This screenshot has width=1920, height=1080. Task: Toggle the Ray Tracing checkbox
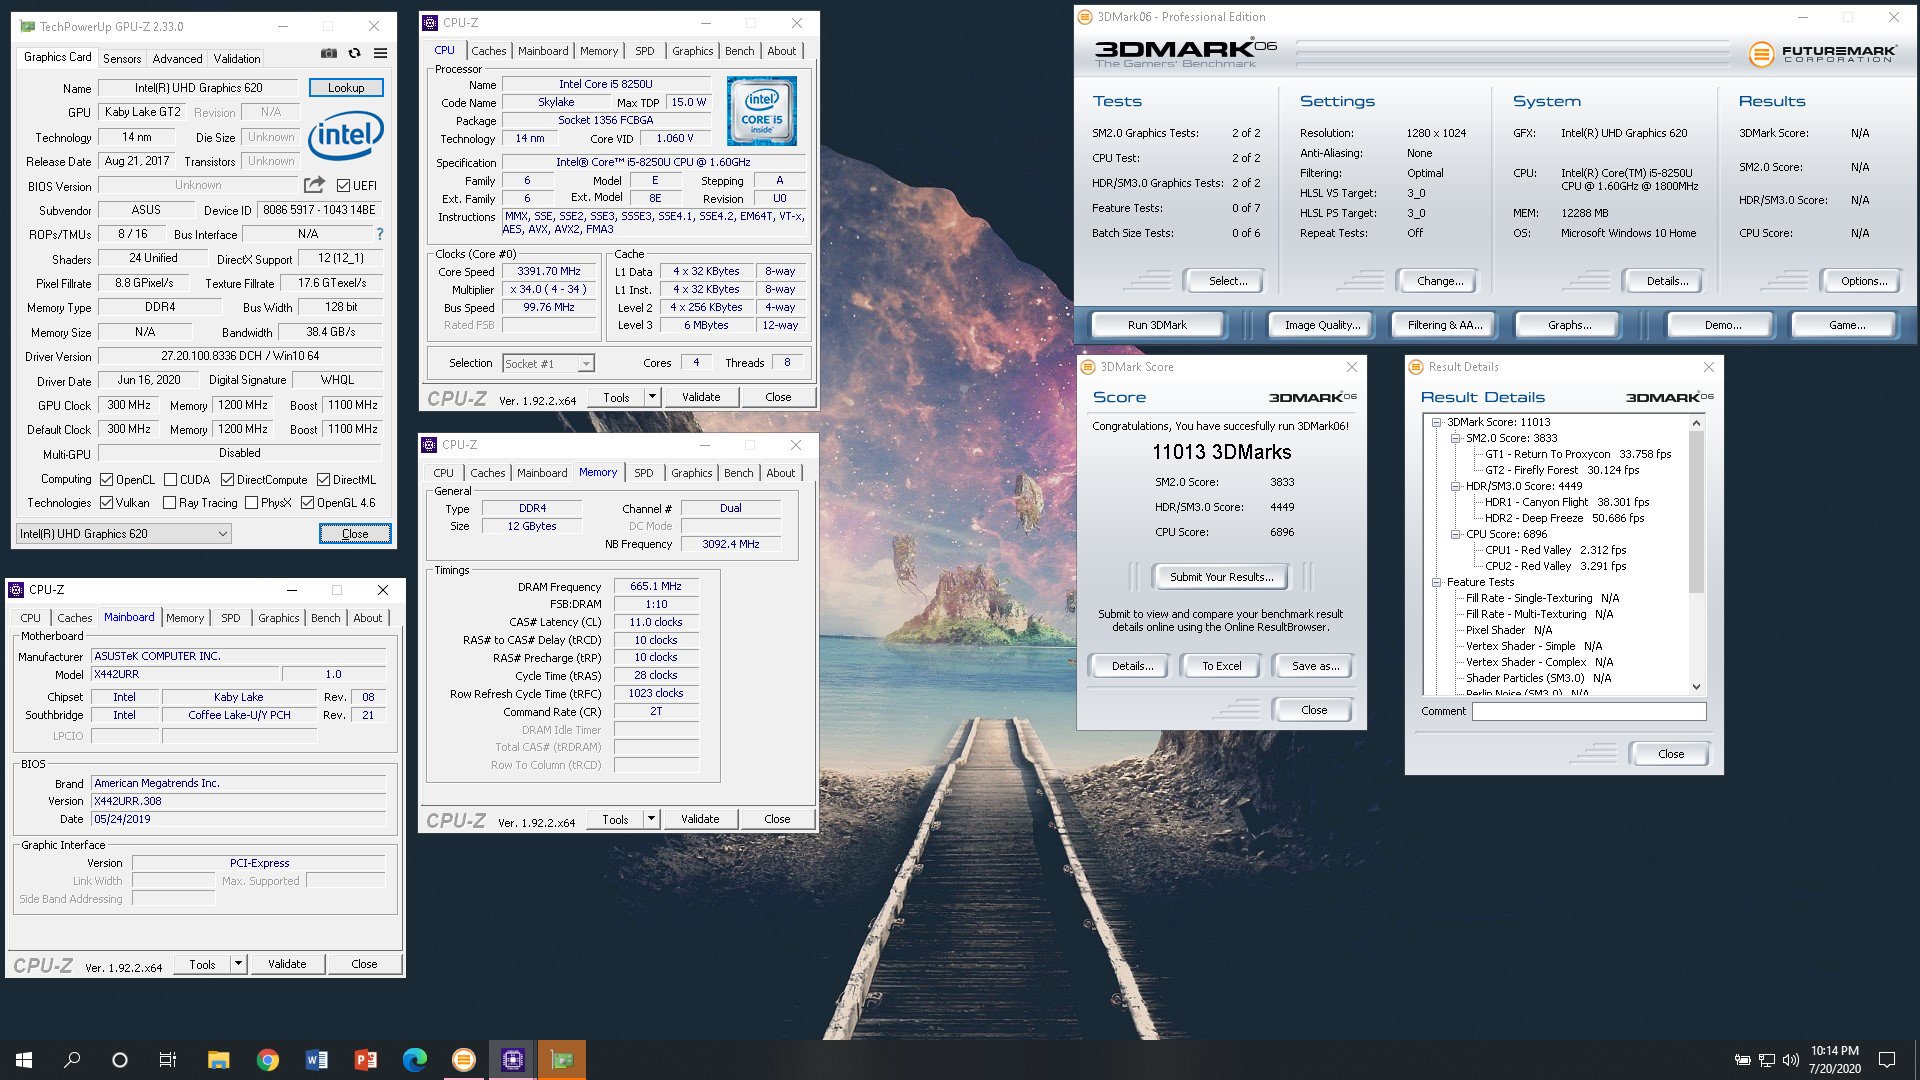point(169,503)
